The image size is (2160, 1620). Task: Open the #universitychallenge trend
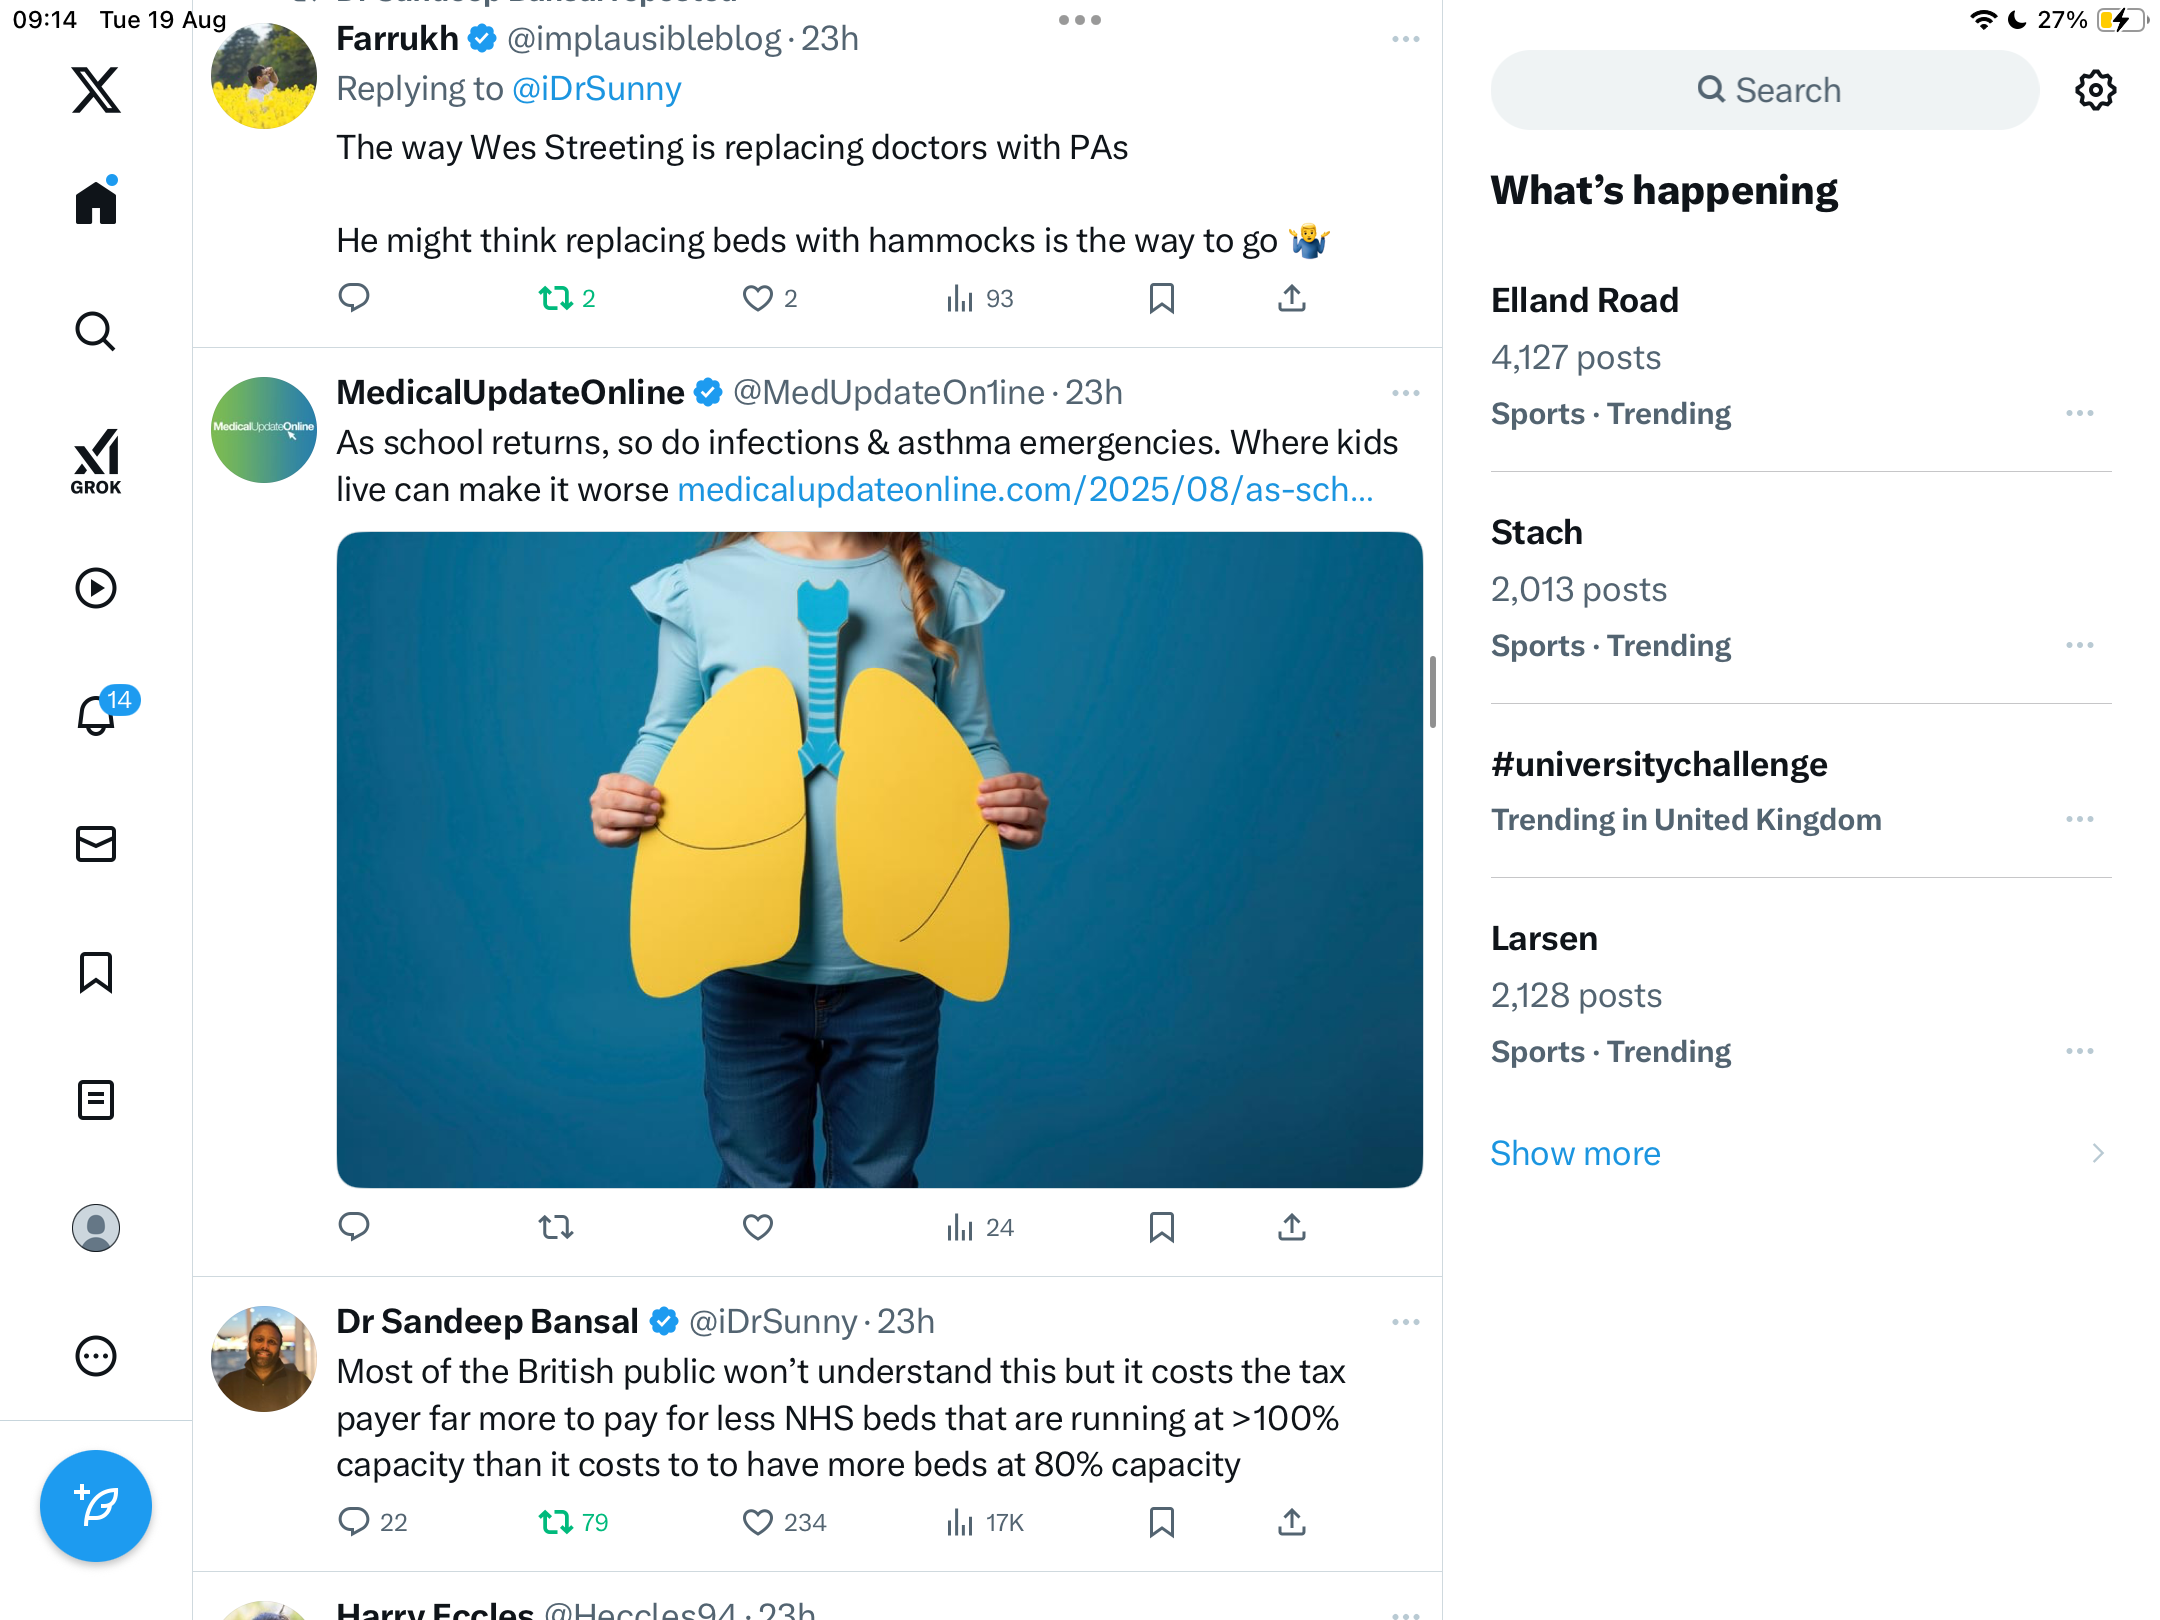coord(1659,764)
